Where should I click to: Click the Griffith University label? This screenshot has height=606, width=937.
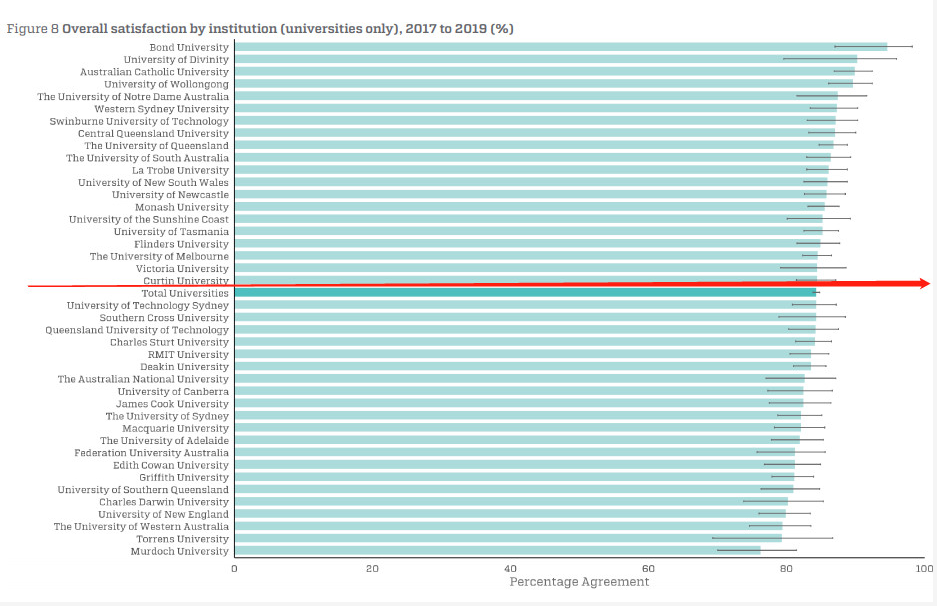click(x=184, y=477)
